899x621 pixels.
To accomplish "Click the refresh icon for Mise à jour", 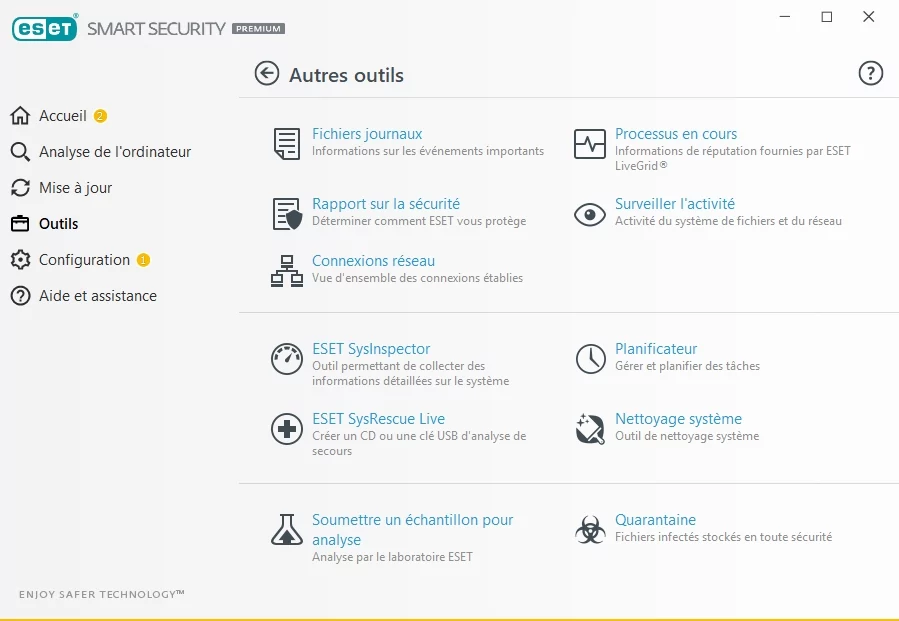I will [x=20, y=188].
